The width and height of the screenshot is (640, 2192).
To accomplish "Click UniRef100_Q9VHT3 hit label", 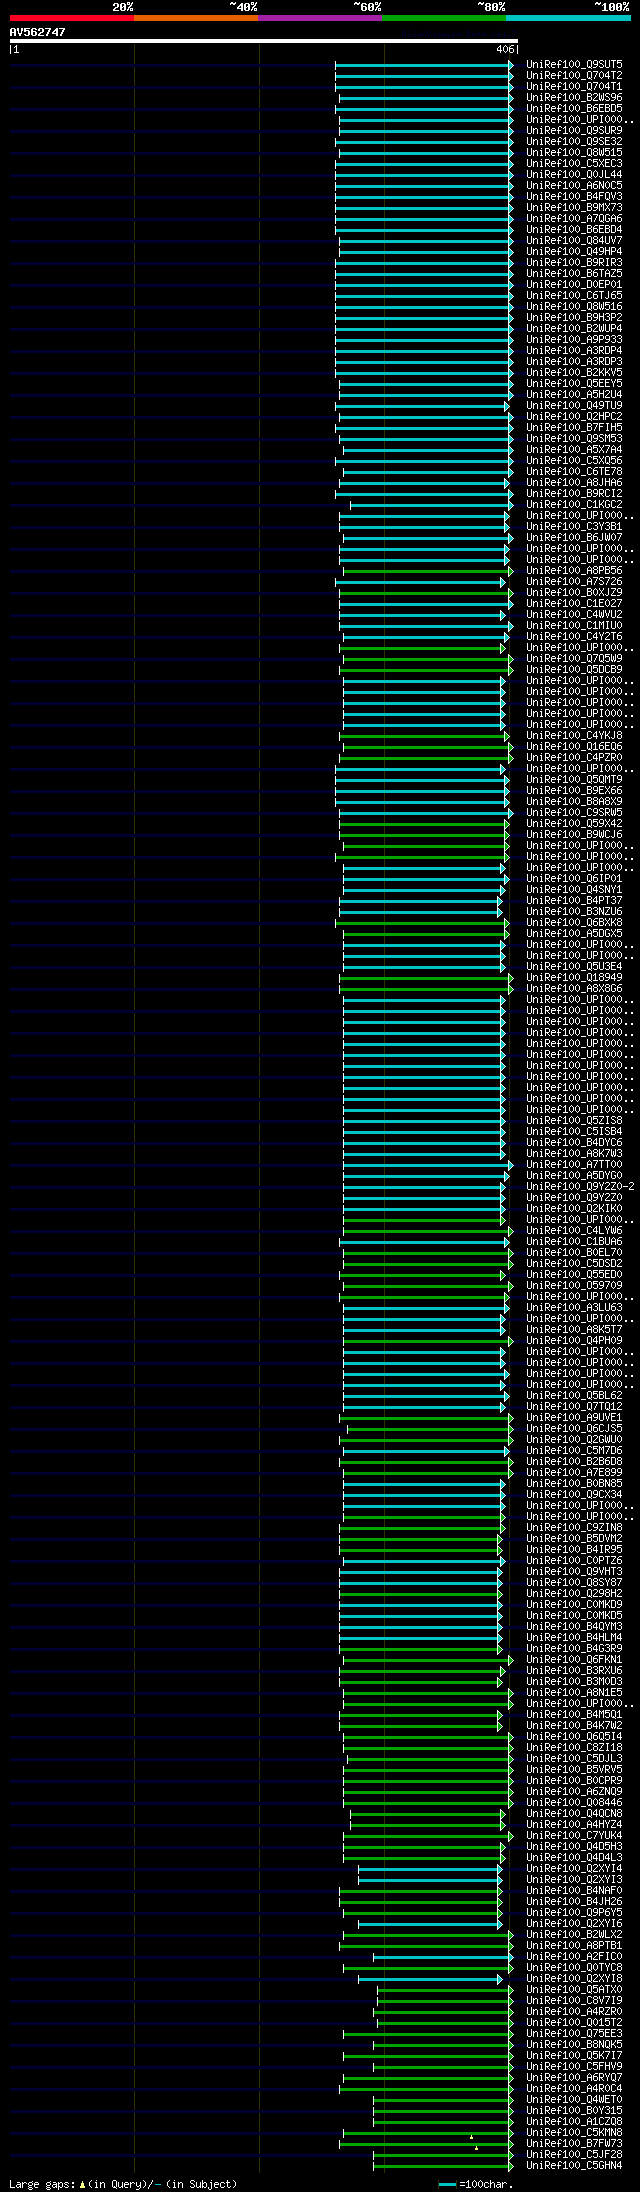I will pyautogui.click(x=574, y=1572).
